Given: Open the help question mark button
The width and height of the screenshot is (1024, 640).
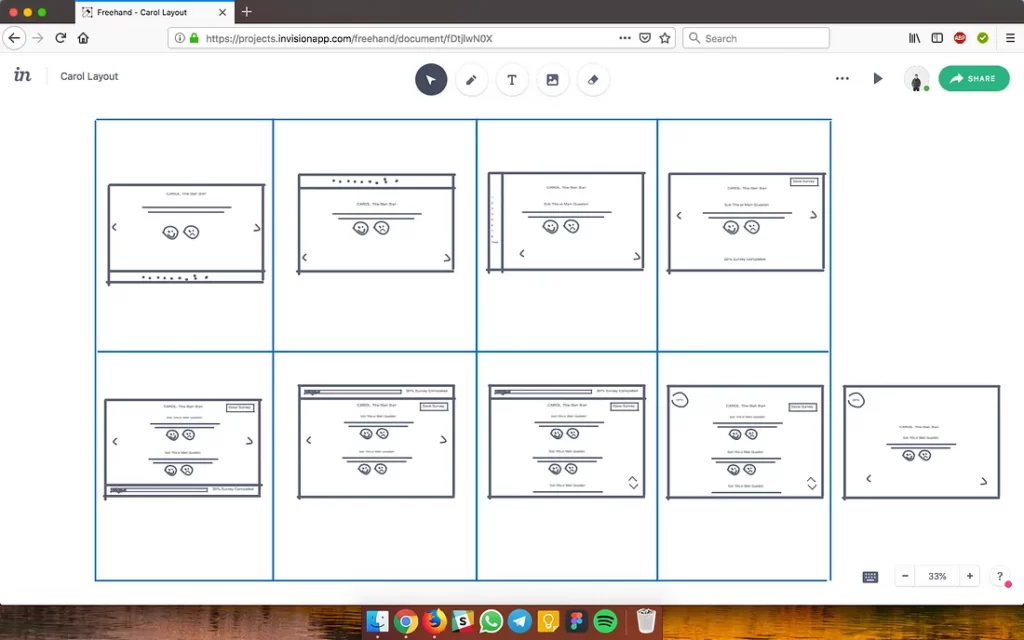Looking at the screenshot, I should tap(999, 577).
